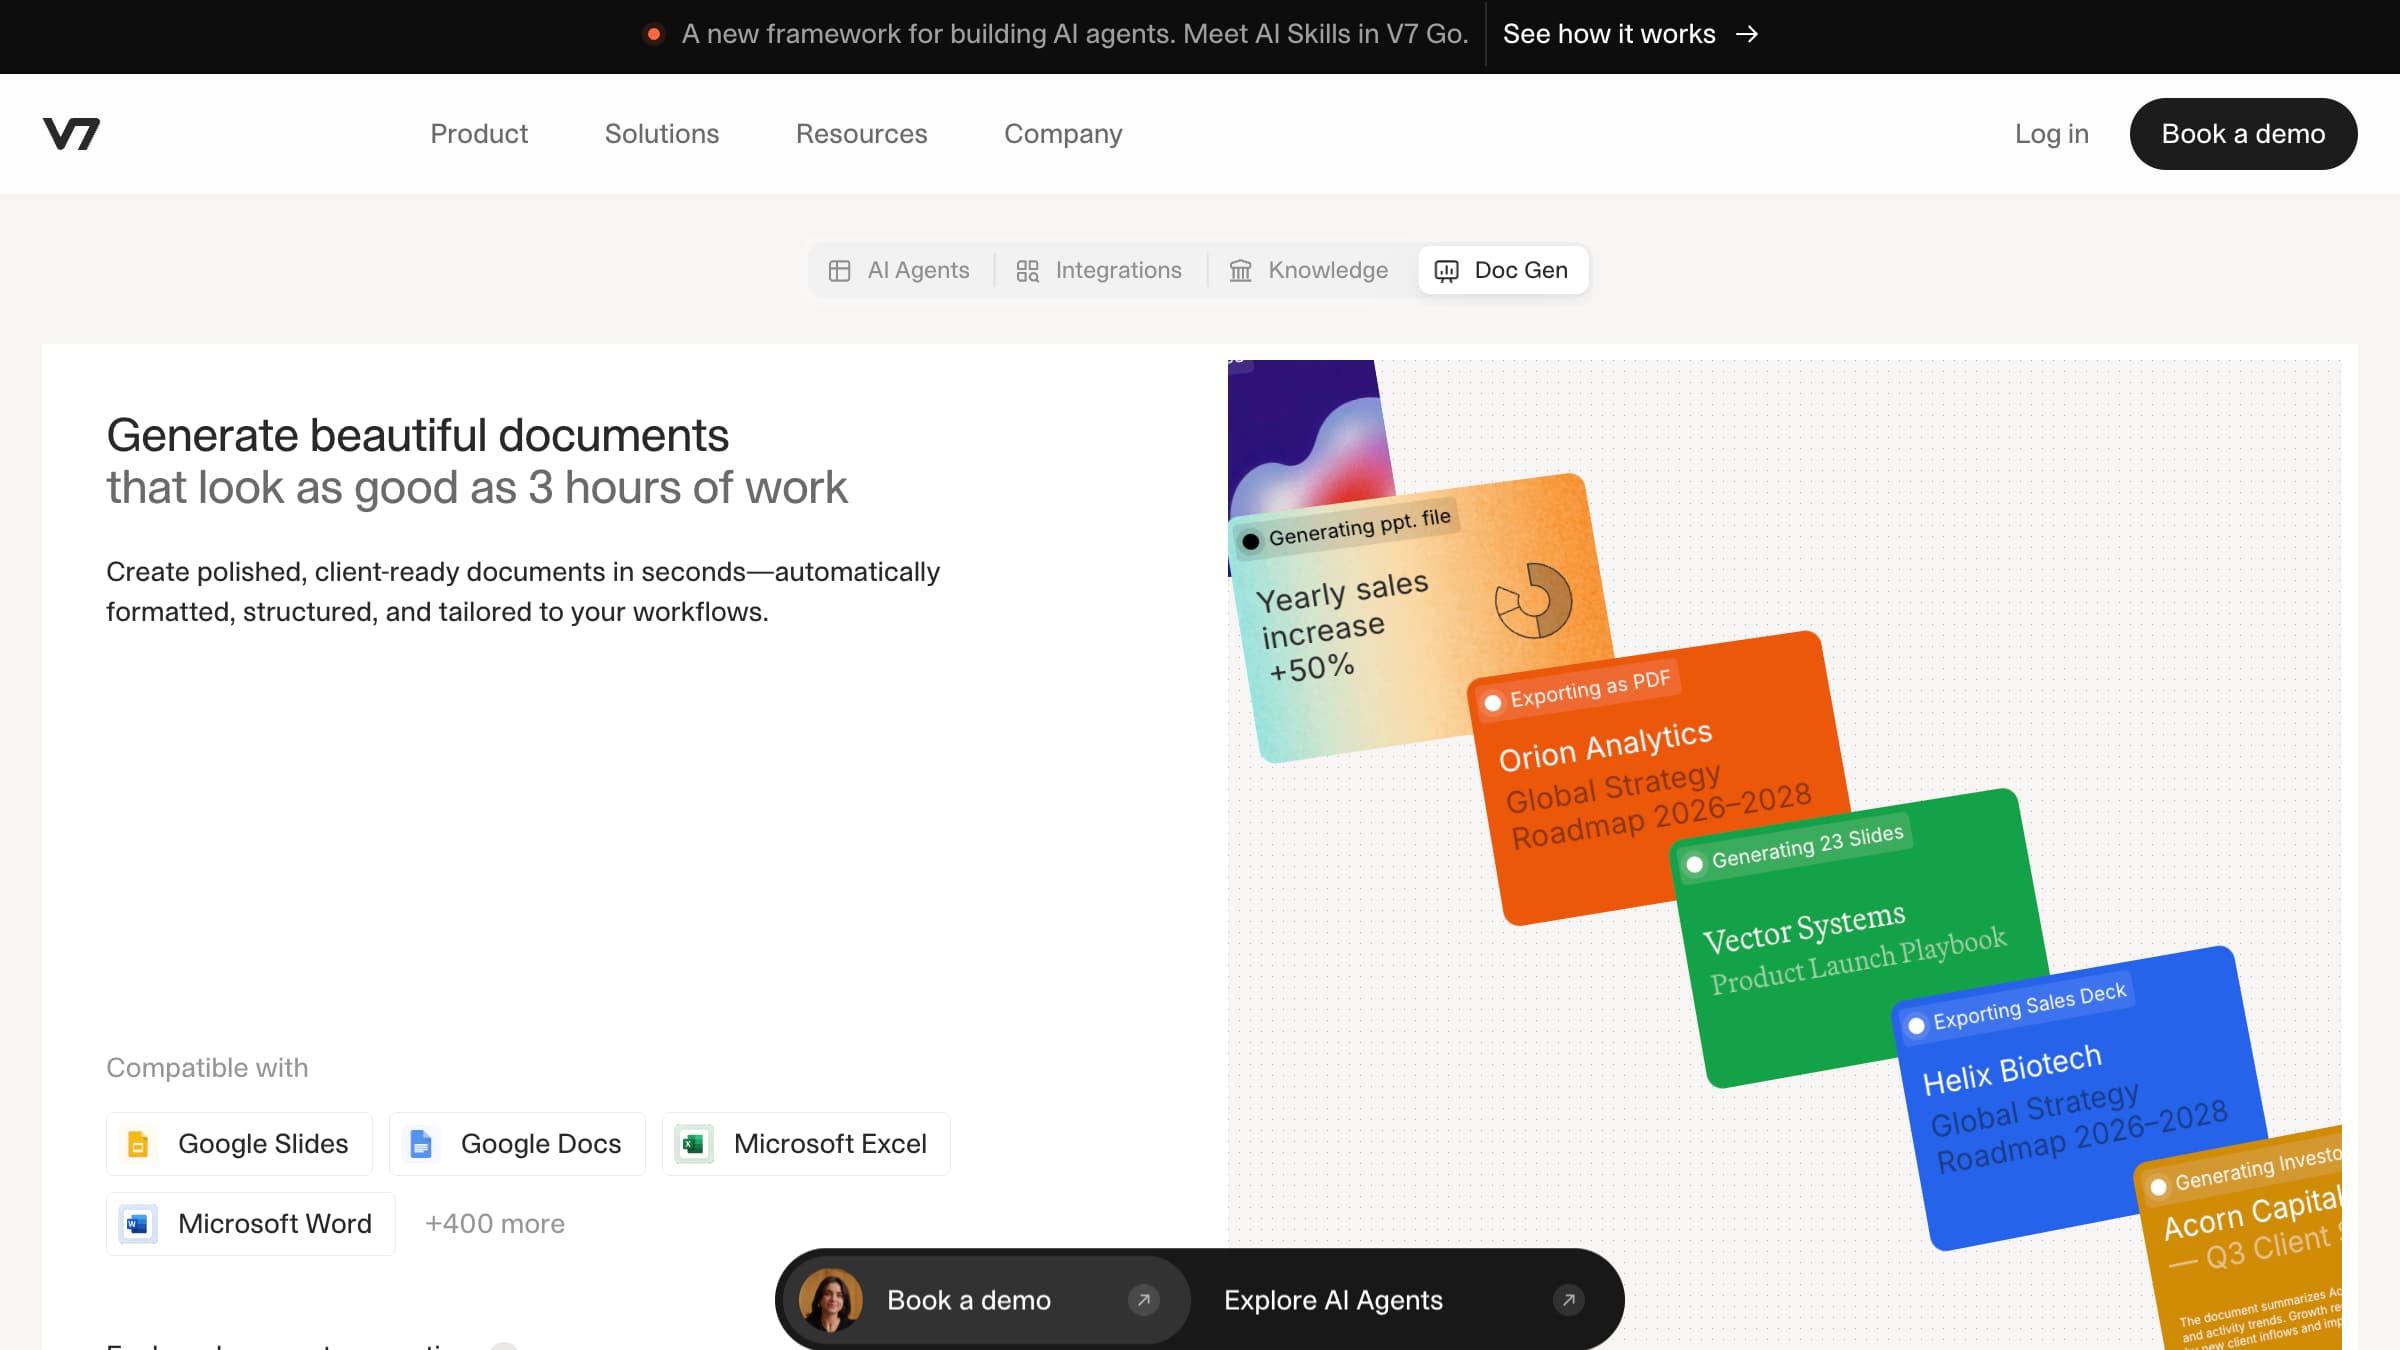Click the Microsoft Excel green icon
The height and width of the screenshot is (1350, 2400).
pyautogui.click(x=694, y=1144)
